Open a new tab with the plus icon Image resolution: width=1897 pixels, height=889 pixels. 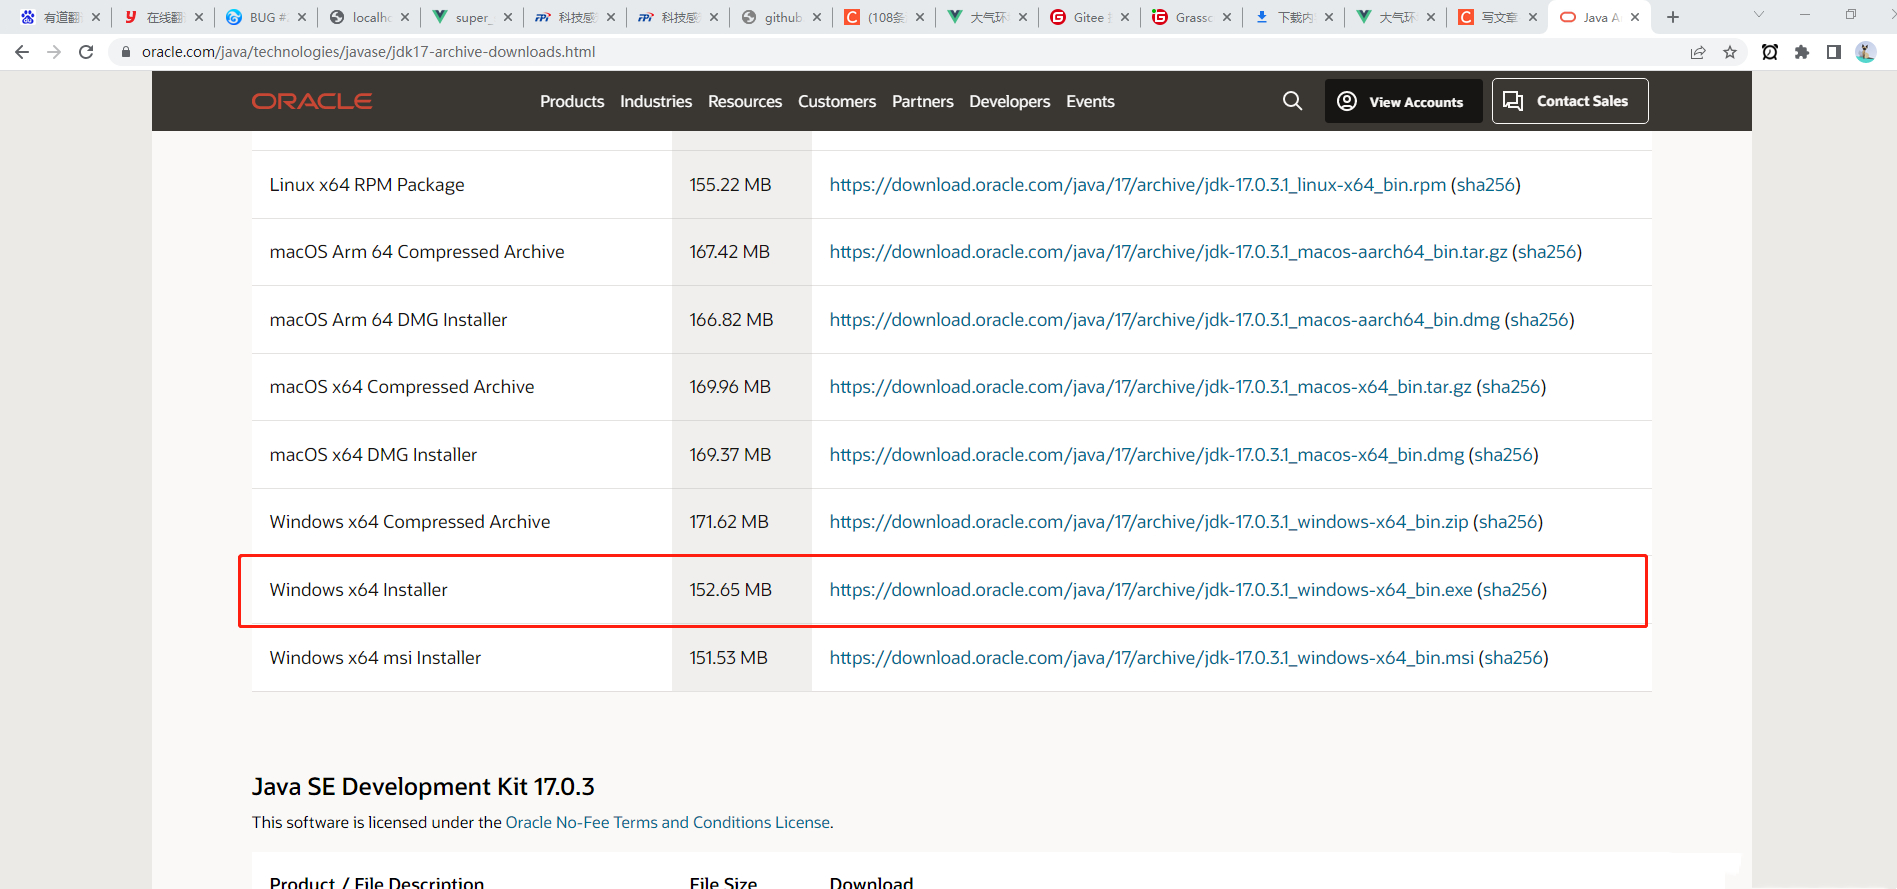tap(1673, 17)
